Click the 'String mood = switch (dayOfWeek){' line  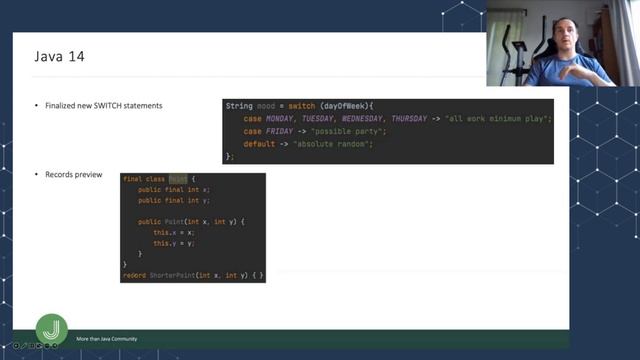click(x=299, y=106)
